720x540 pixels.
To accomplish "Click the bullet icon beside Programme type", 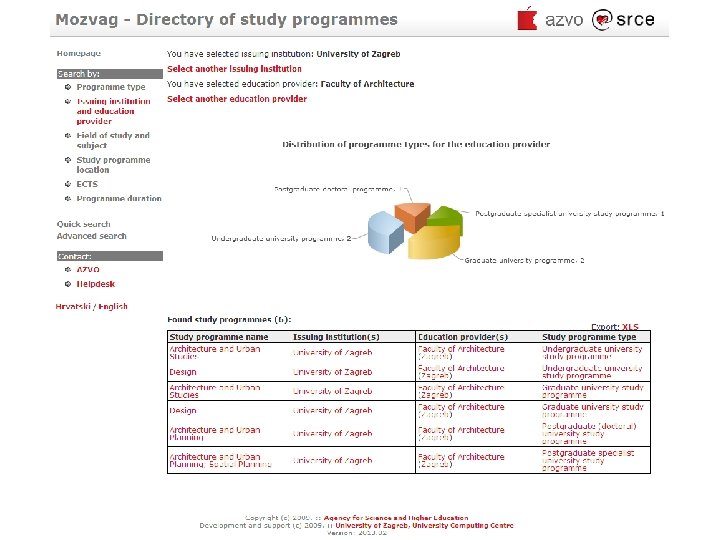I will (68, 87).
